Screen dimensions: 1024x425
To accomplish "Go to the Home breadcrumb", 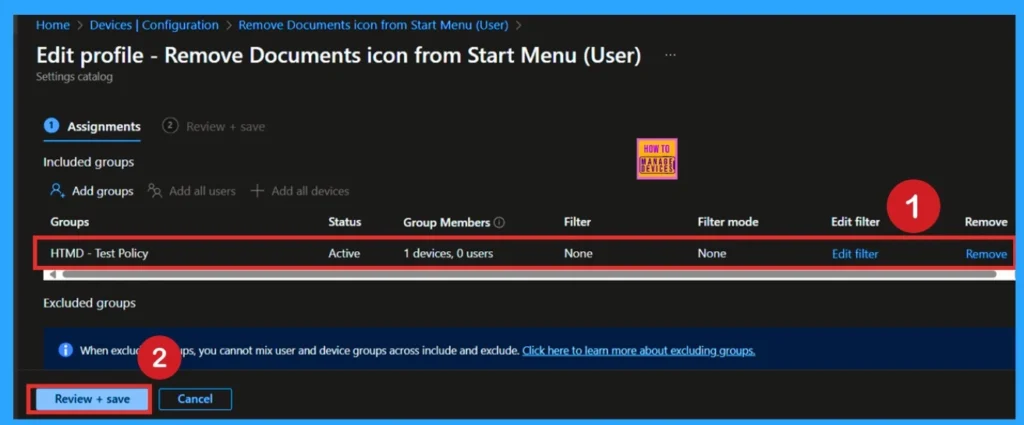I will [53, 25].
